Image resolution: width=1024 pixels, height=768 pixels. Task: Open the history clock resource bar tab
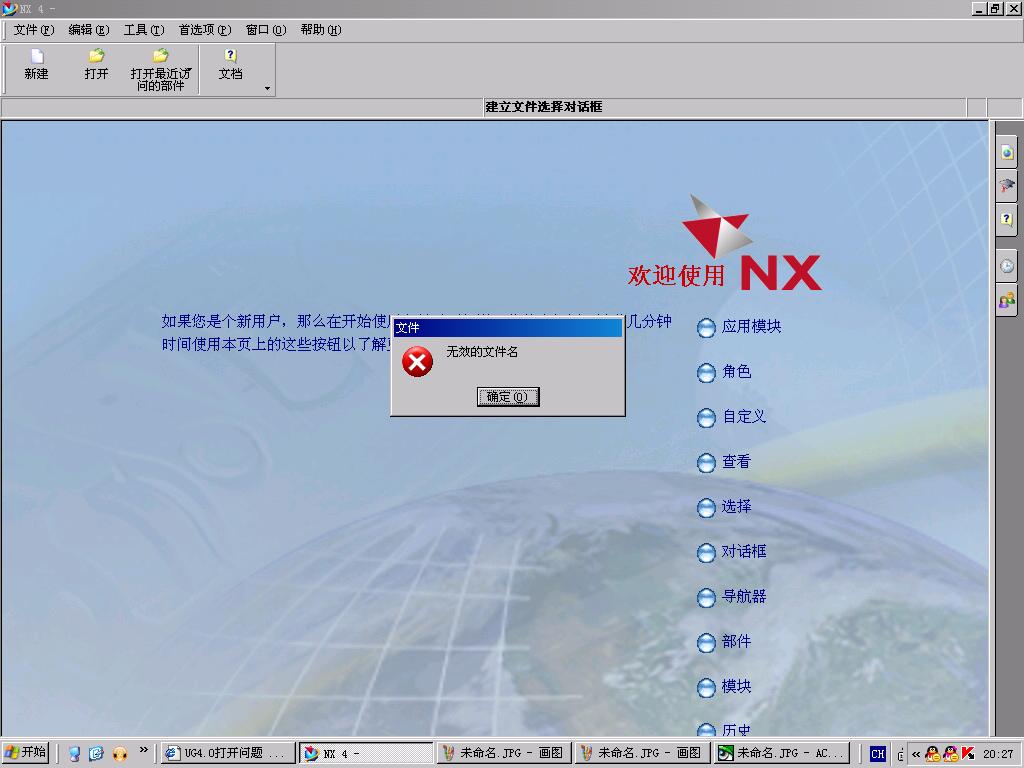tap(1007, 266)
